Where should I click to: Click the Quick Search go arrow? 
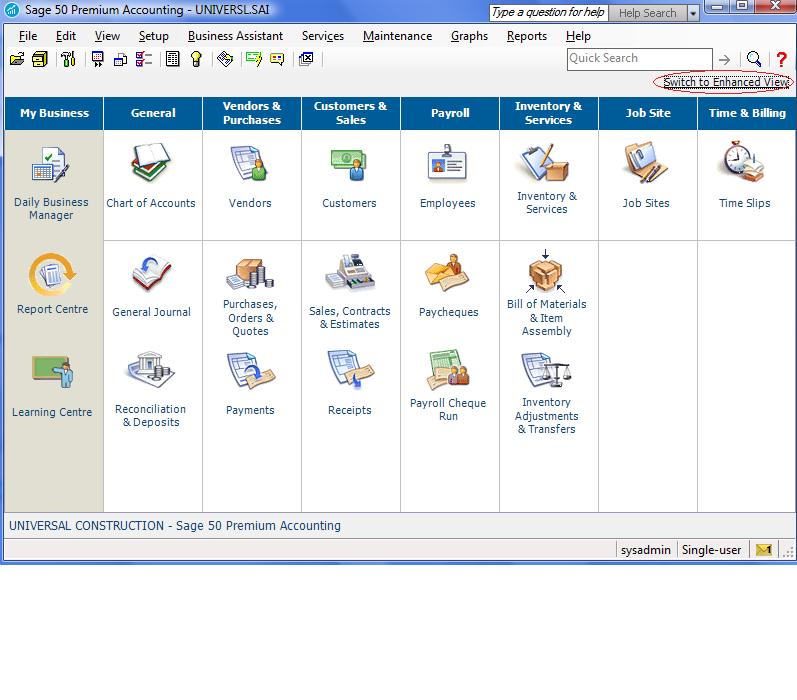click(x=724, y=60)
